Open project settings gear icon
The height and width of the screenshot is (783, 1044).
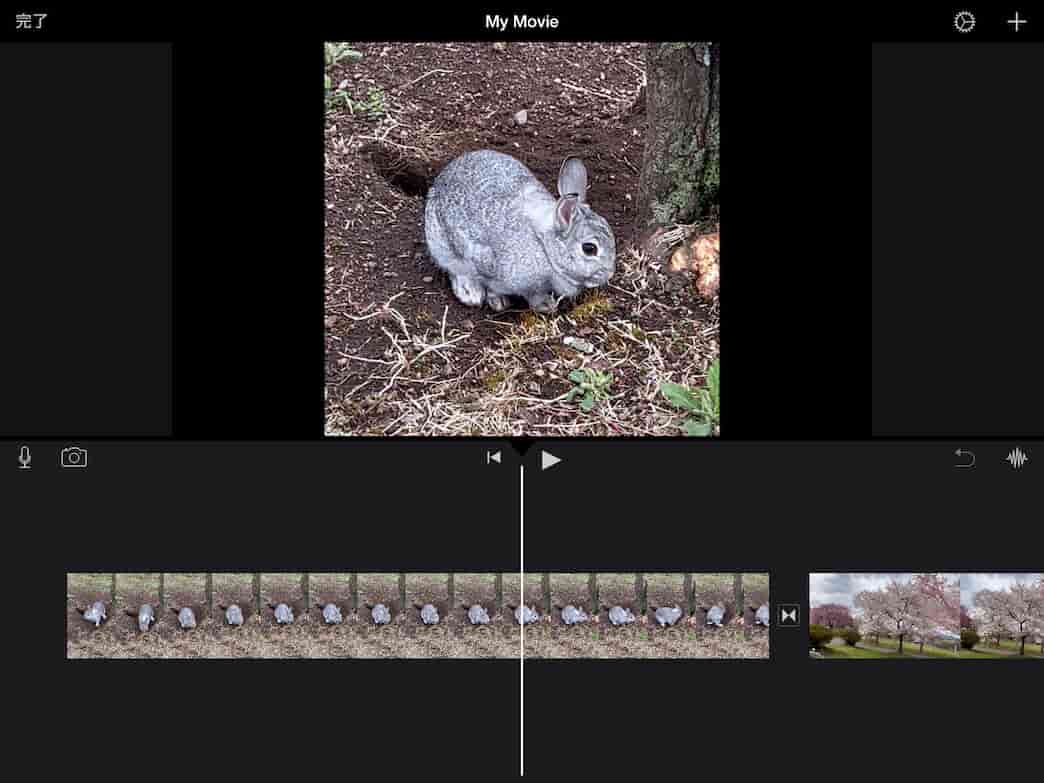click(x=964, y=22)
